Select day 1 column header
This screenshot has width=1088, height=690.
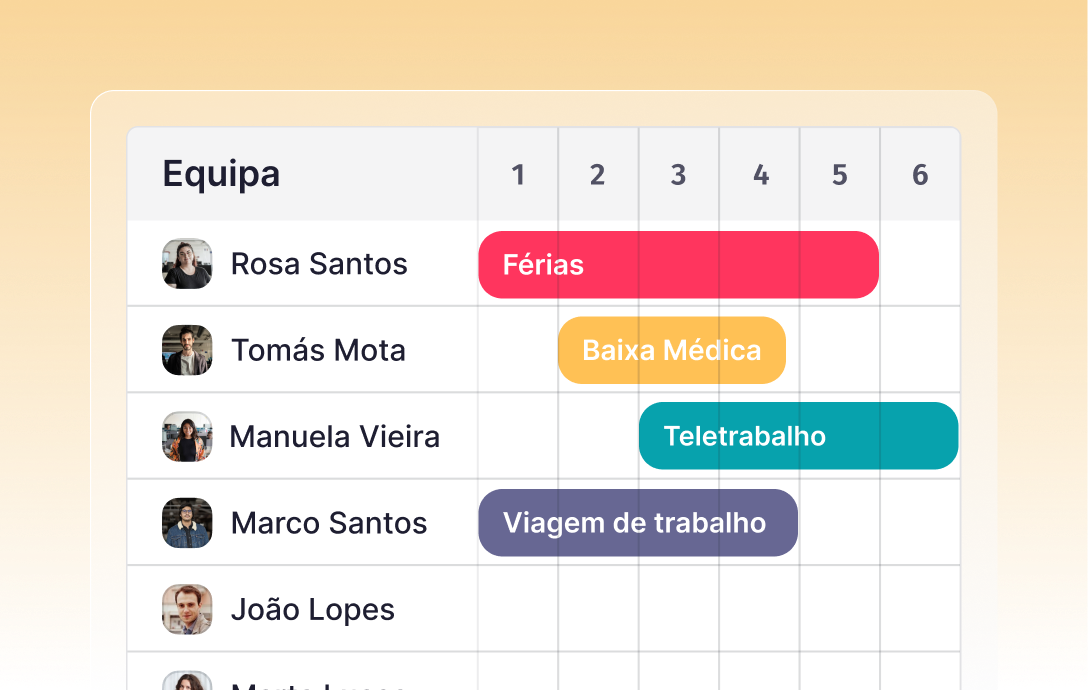517,174
